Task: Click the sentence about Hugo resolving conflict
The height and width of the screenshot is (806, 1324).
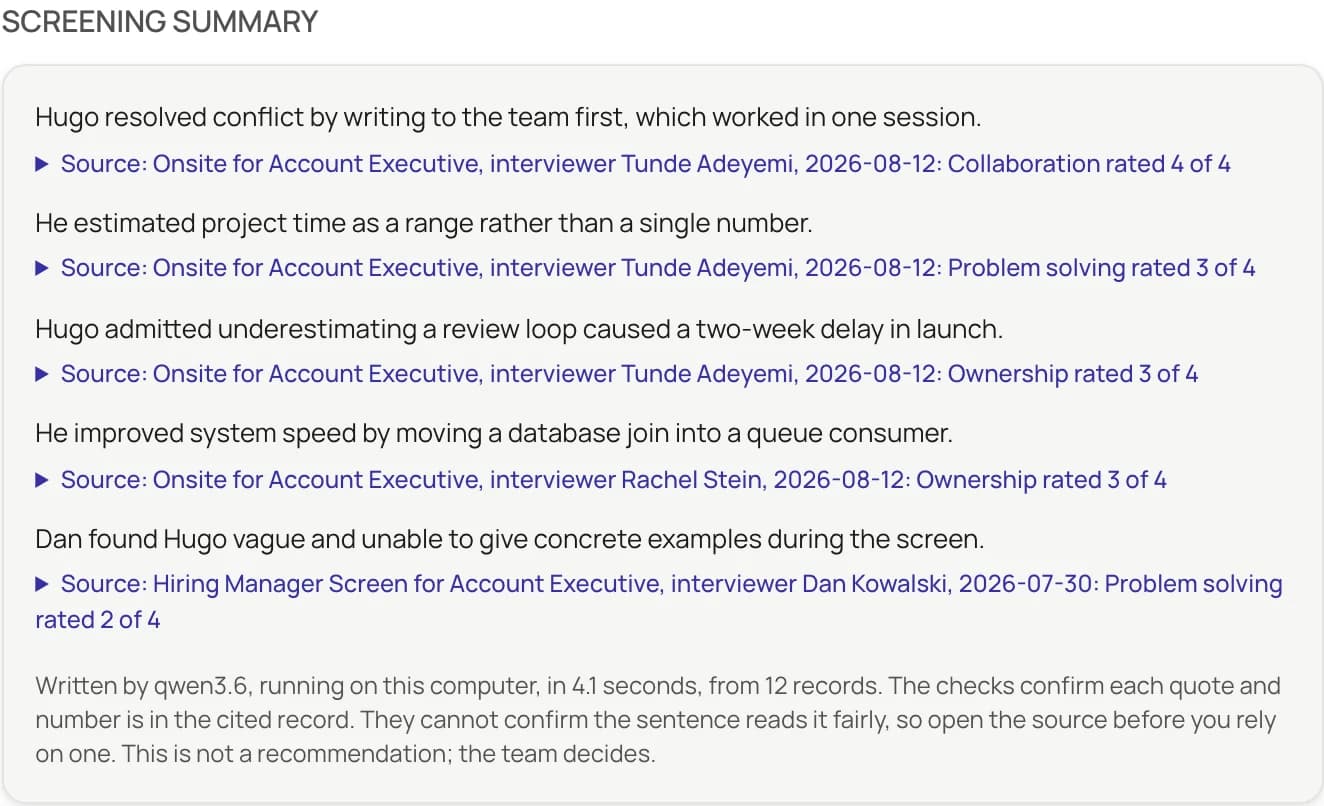Action: 508,117
